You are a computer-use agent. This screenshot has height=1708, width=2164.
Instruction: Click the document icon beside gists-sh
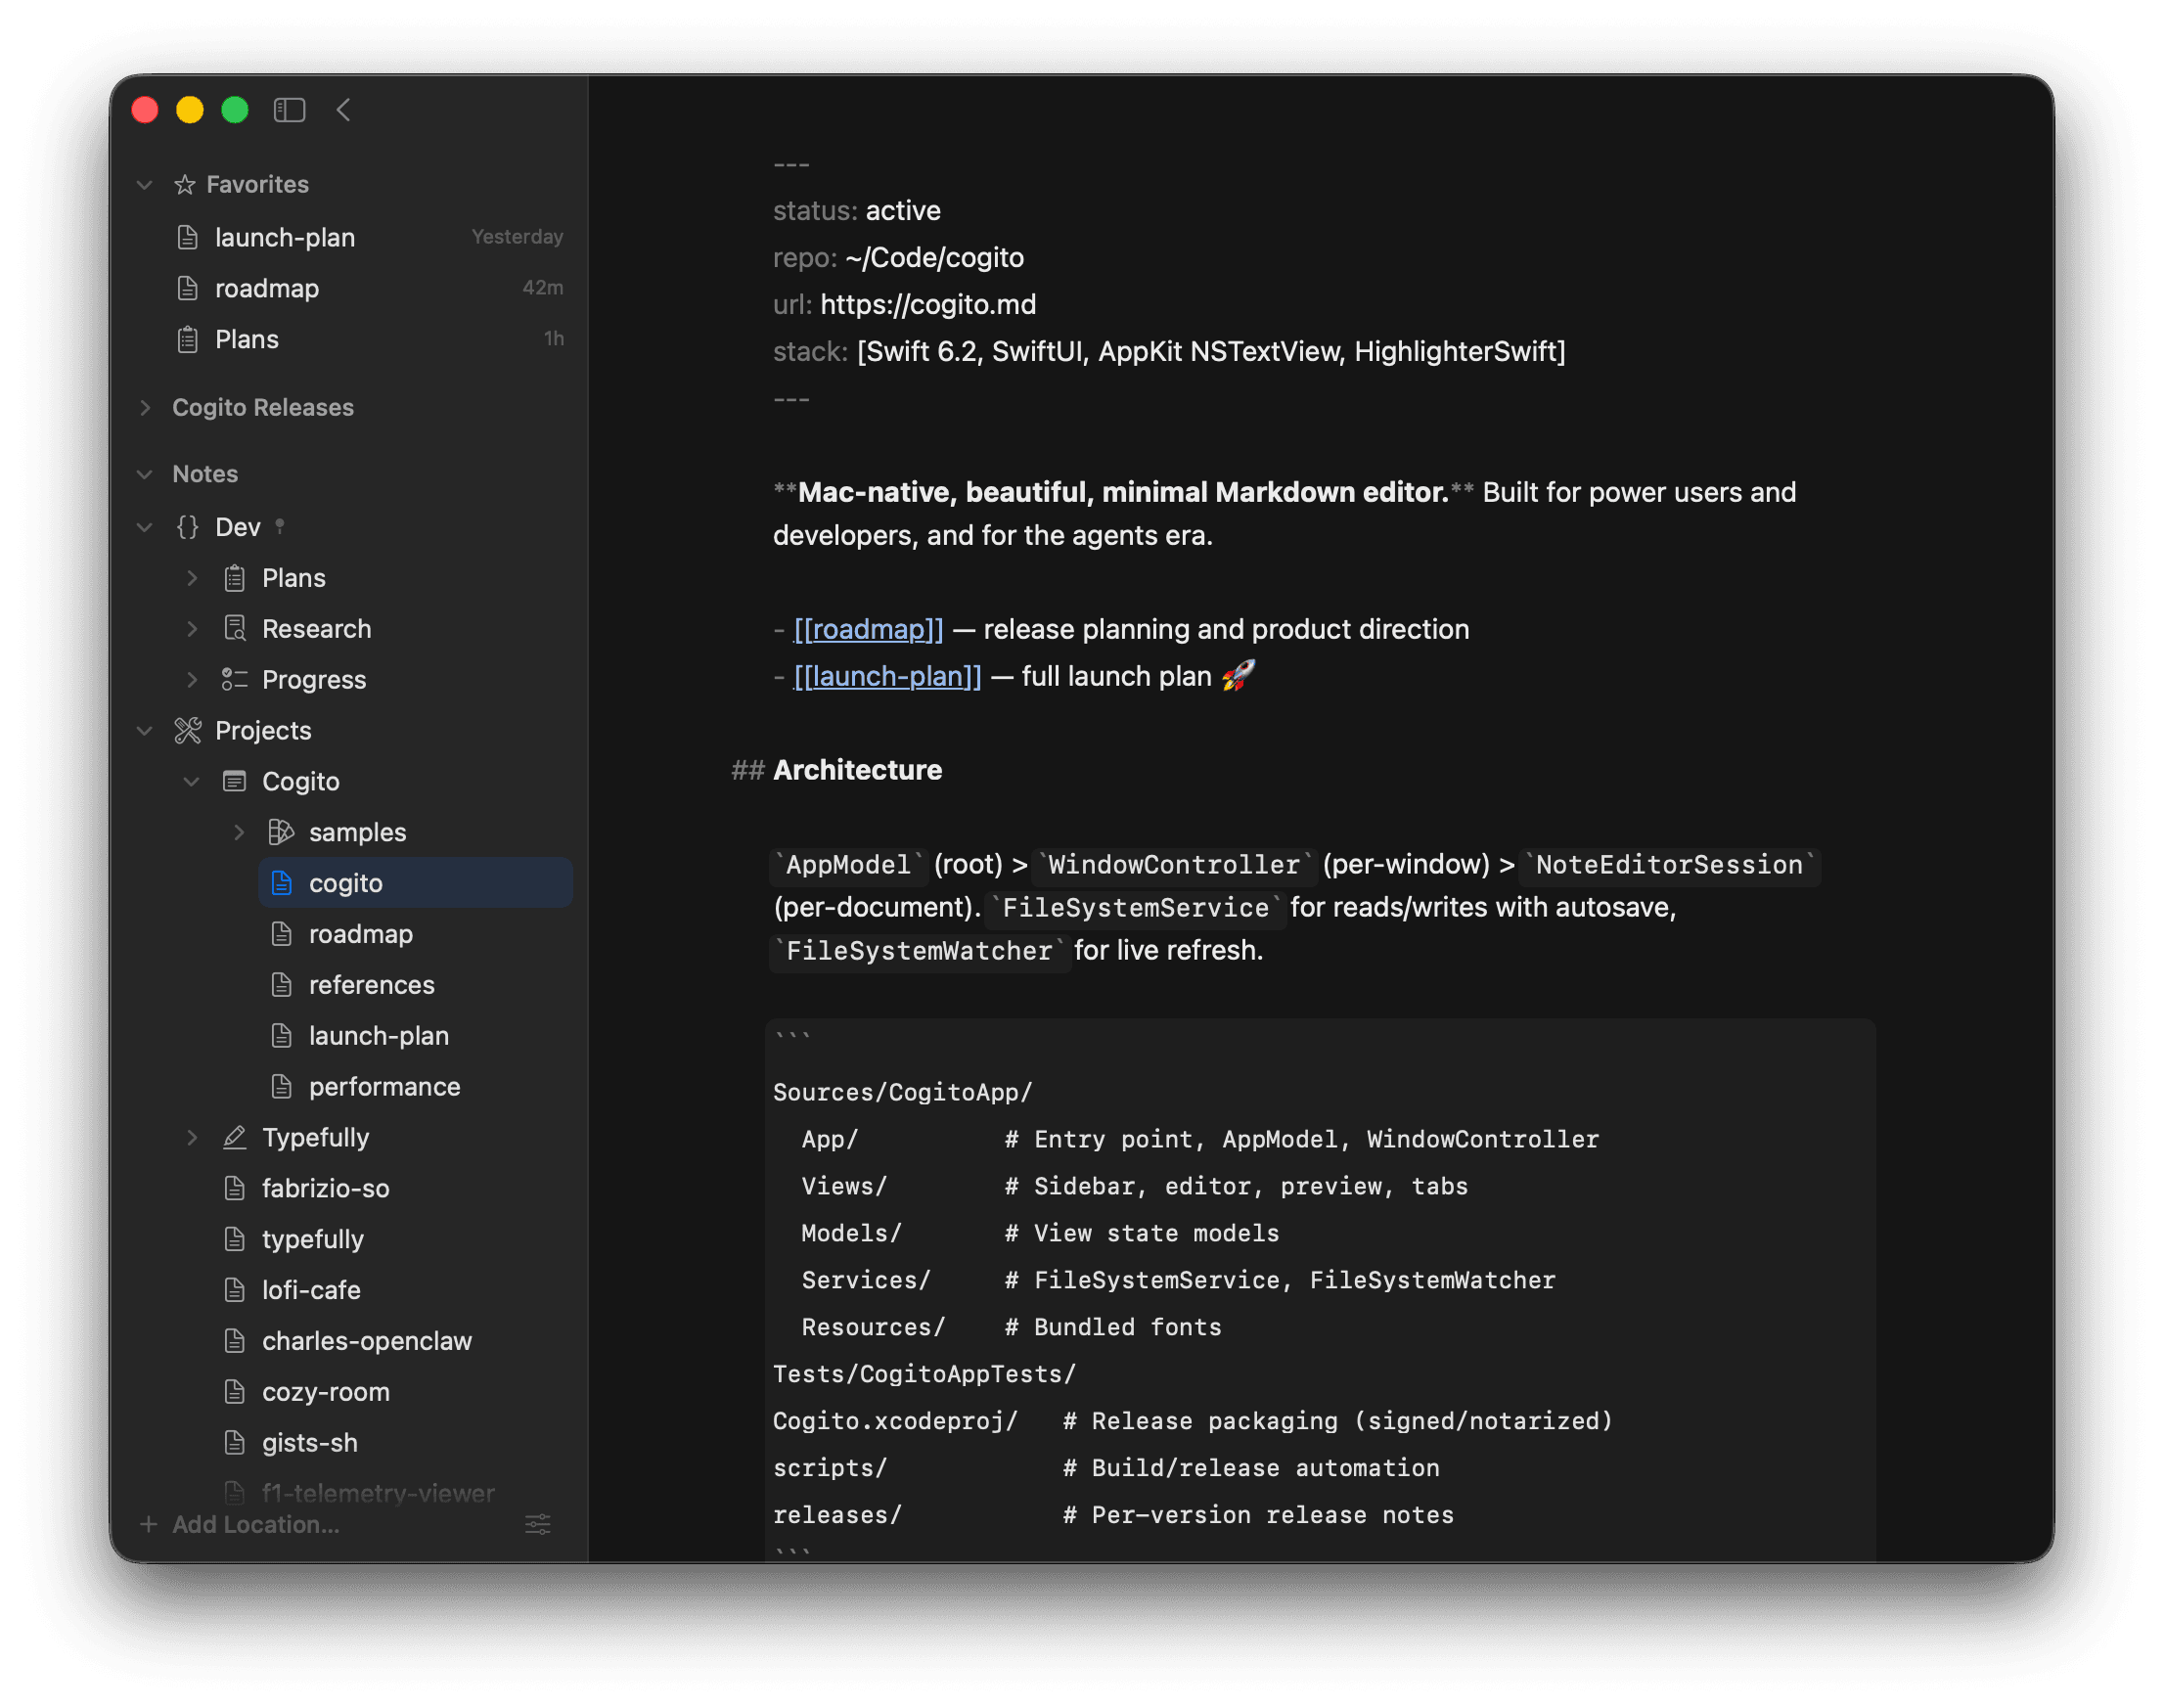(235, 1444)
